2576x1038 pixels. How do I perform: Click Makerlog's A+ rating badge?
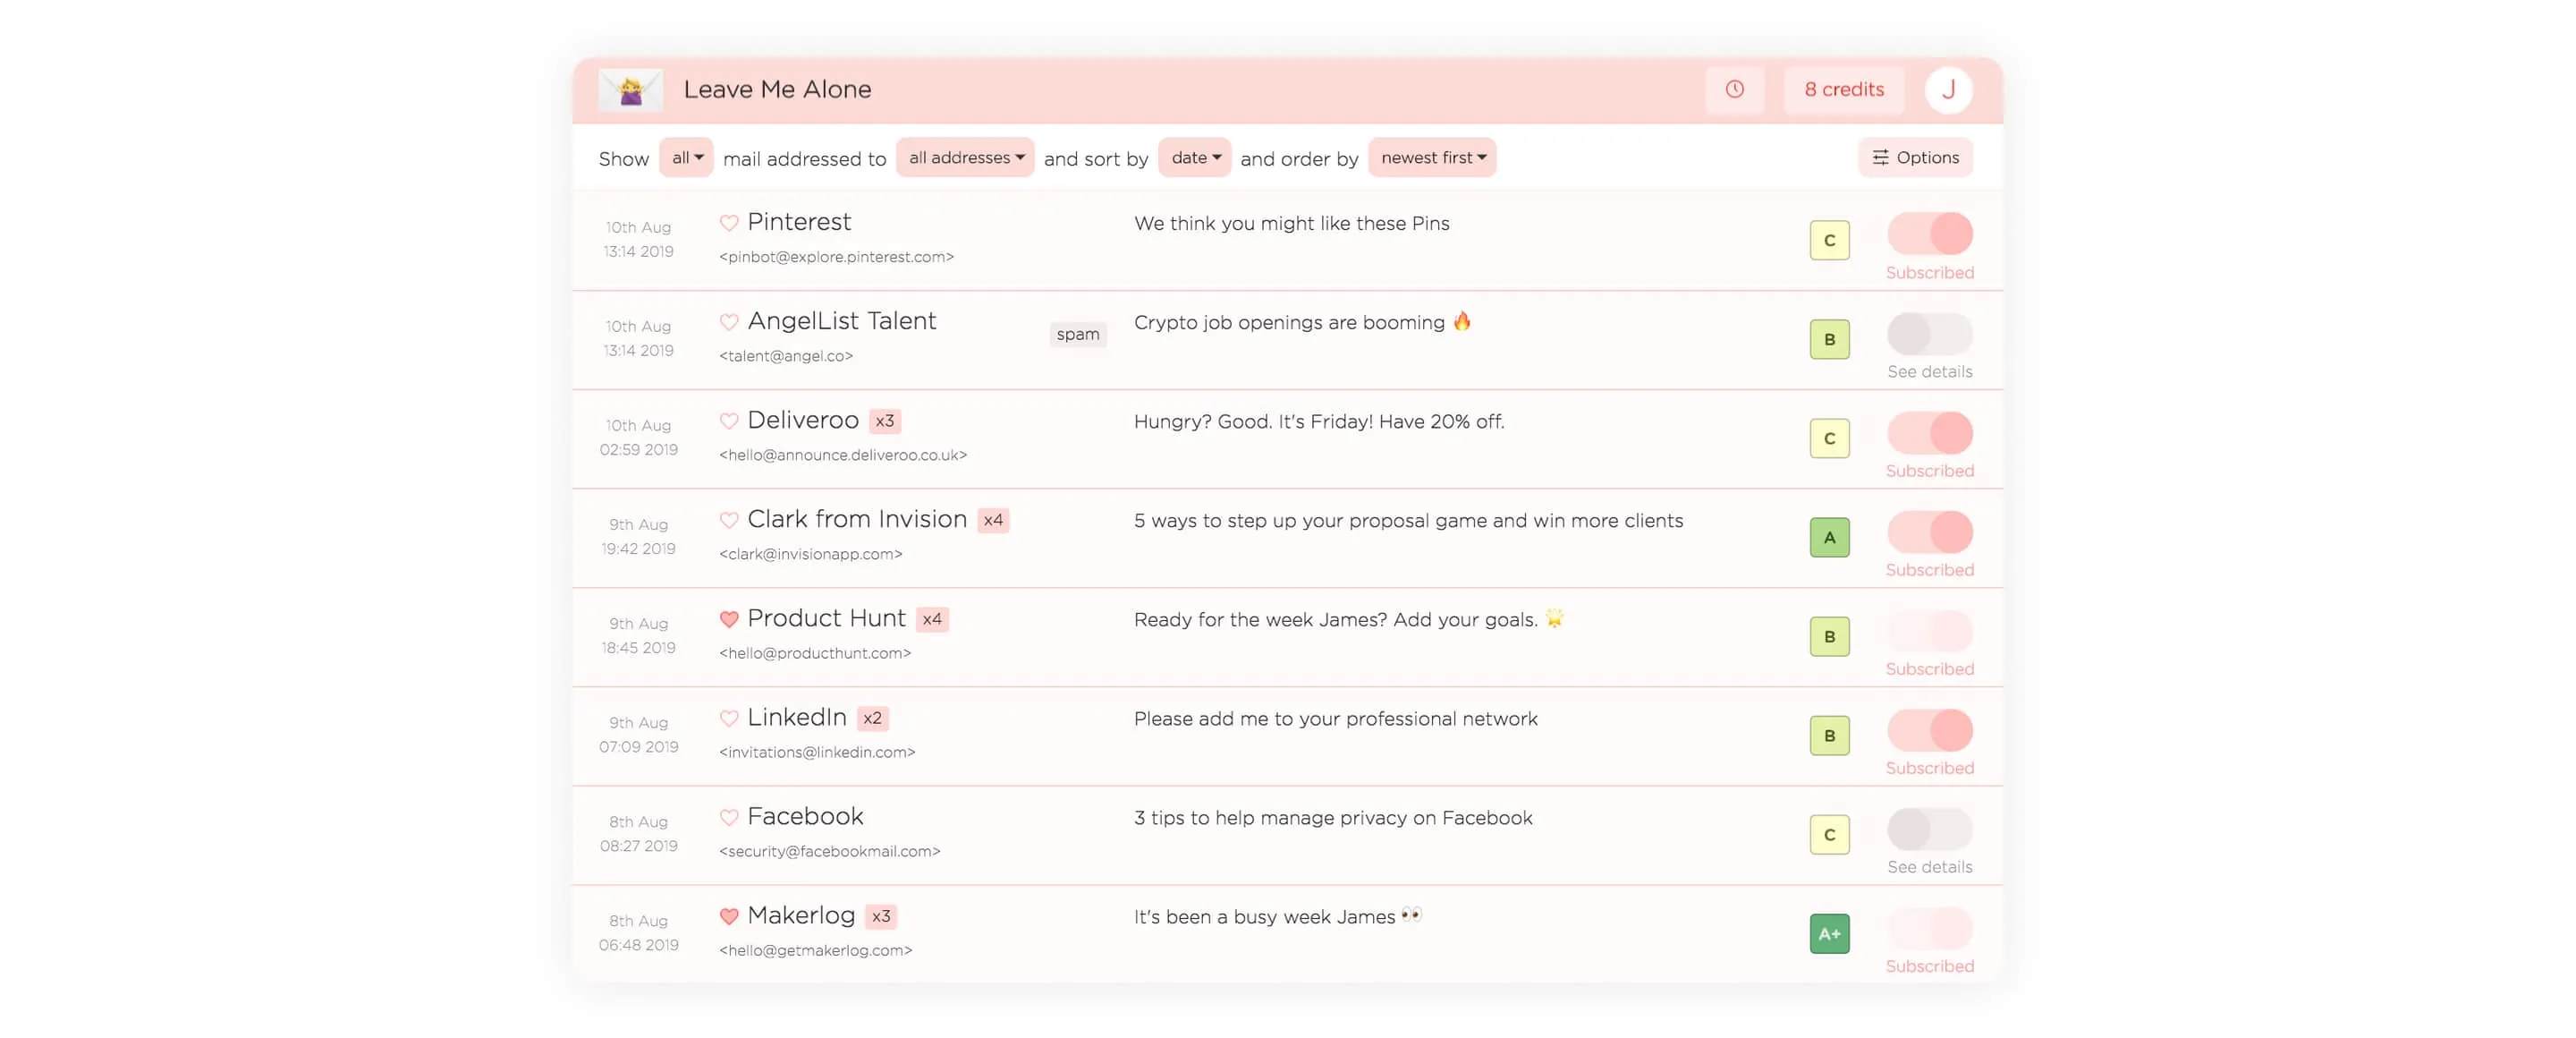click(x=1829, y=933)
